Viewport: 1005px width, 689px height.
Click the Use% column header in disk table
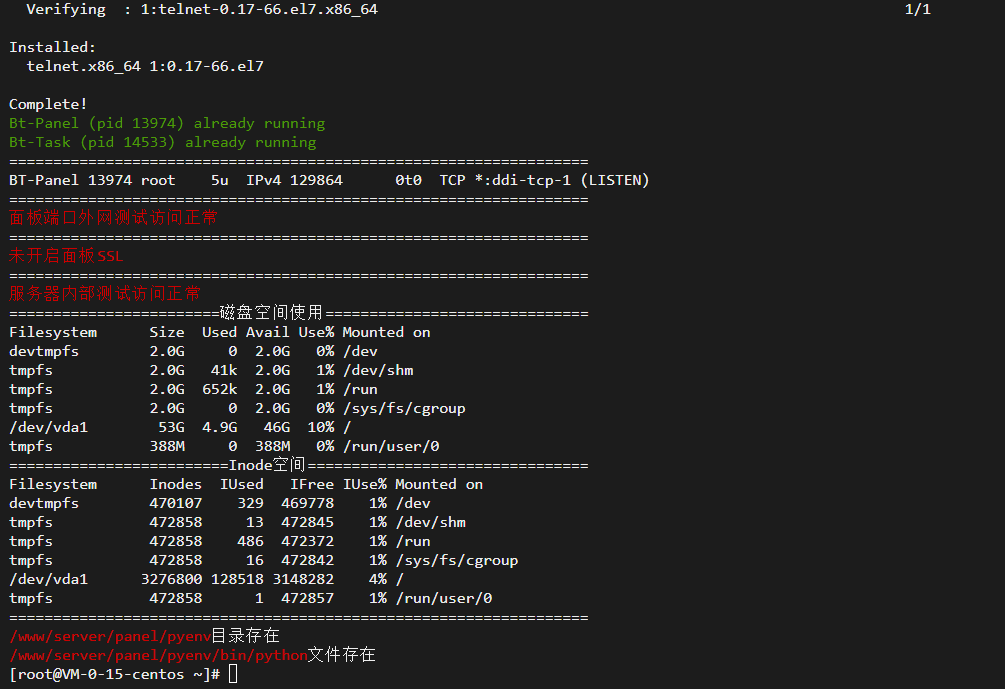pos(316,332)
